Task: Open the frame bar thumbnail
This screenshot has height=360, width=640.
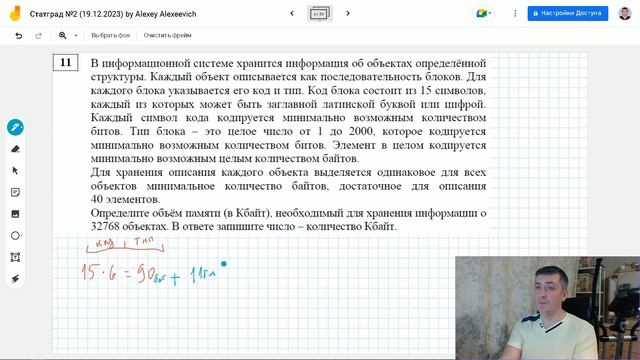Action: (320, 14)
